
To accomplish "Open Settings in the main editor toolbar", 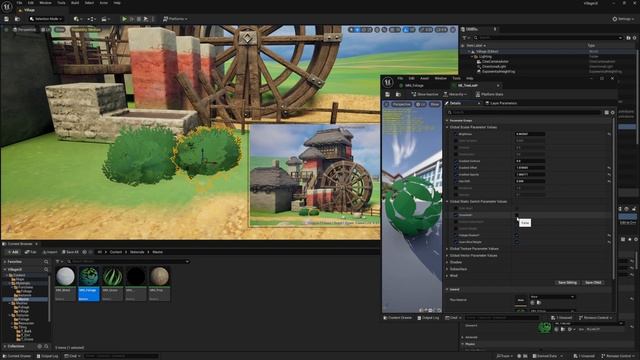I will pos(623,19).
